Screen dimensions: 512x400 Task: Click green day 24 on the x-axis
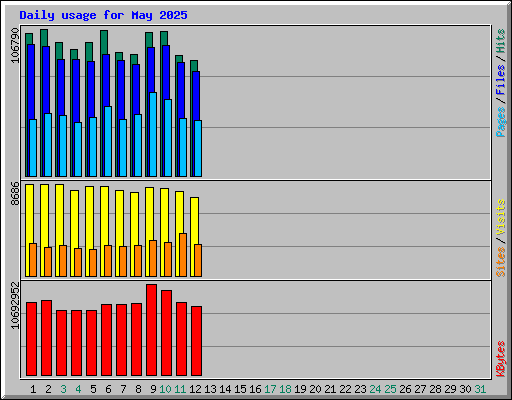click(375, 389)
